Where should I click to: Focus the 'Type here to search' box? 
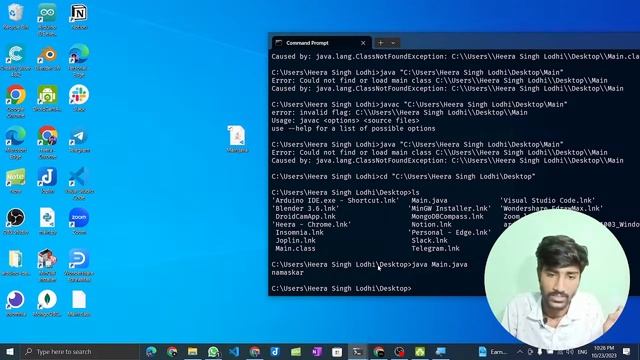point(80,351)
